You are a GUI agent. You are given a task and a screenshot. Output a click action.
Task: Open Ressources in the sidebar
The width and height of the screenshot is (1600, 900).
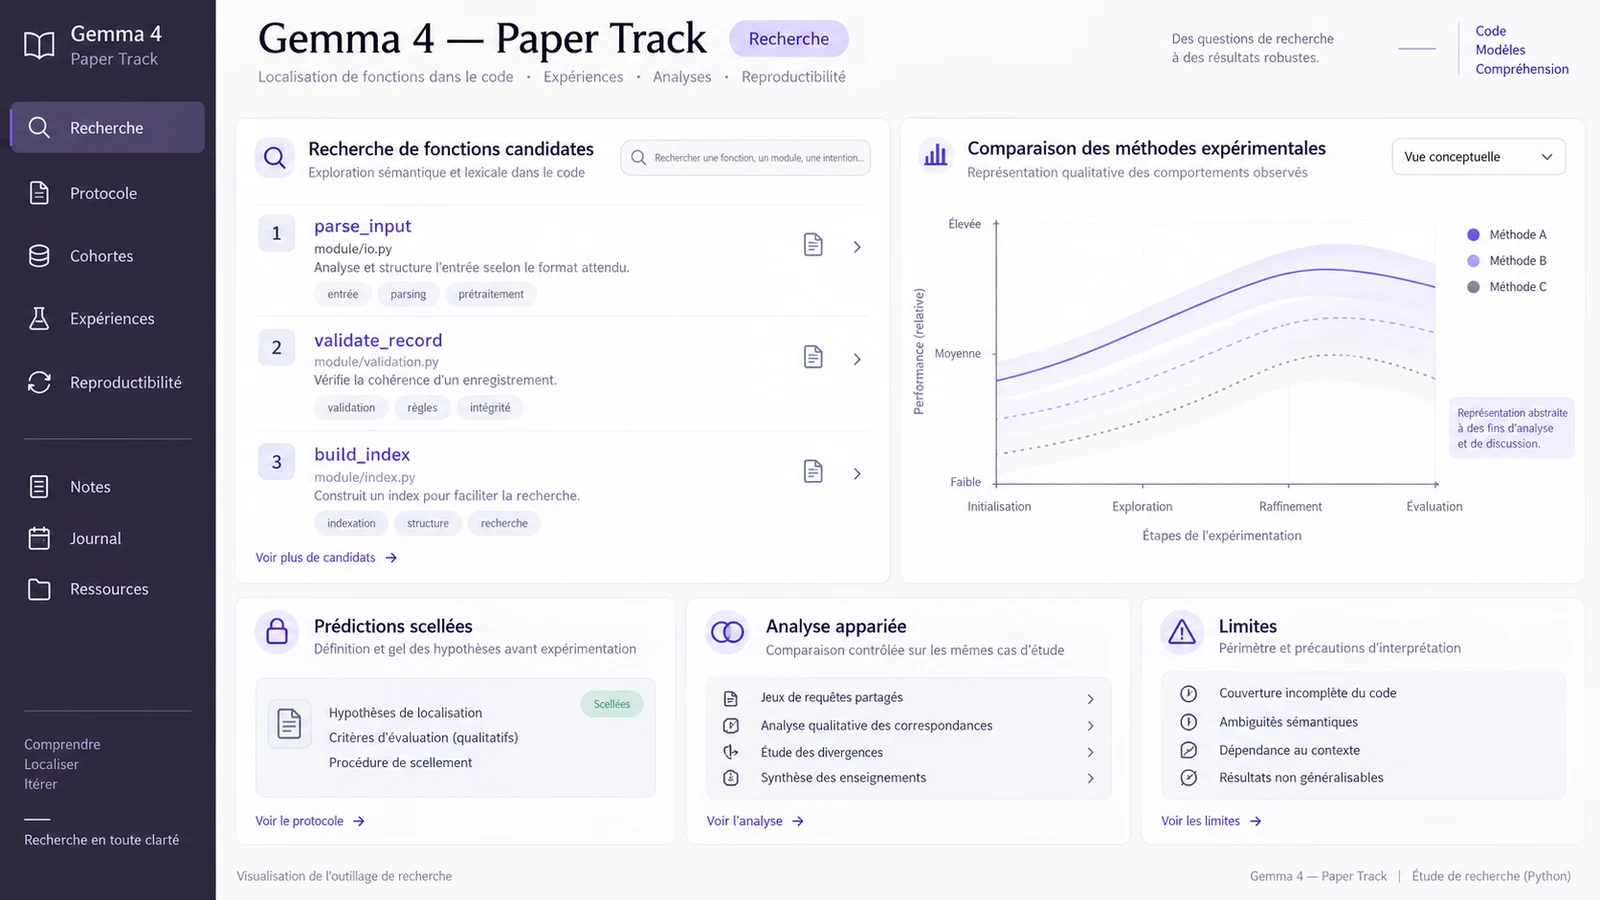[107, 589]
